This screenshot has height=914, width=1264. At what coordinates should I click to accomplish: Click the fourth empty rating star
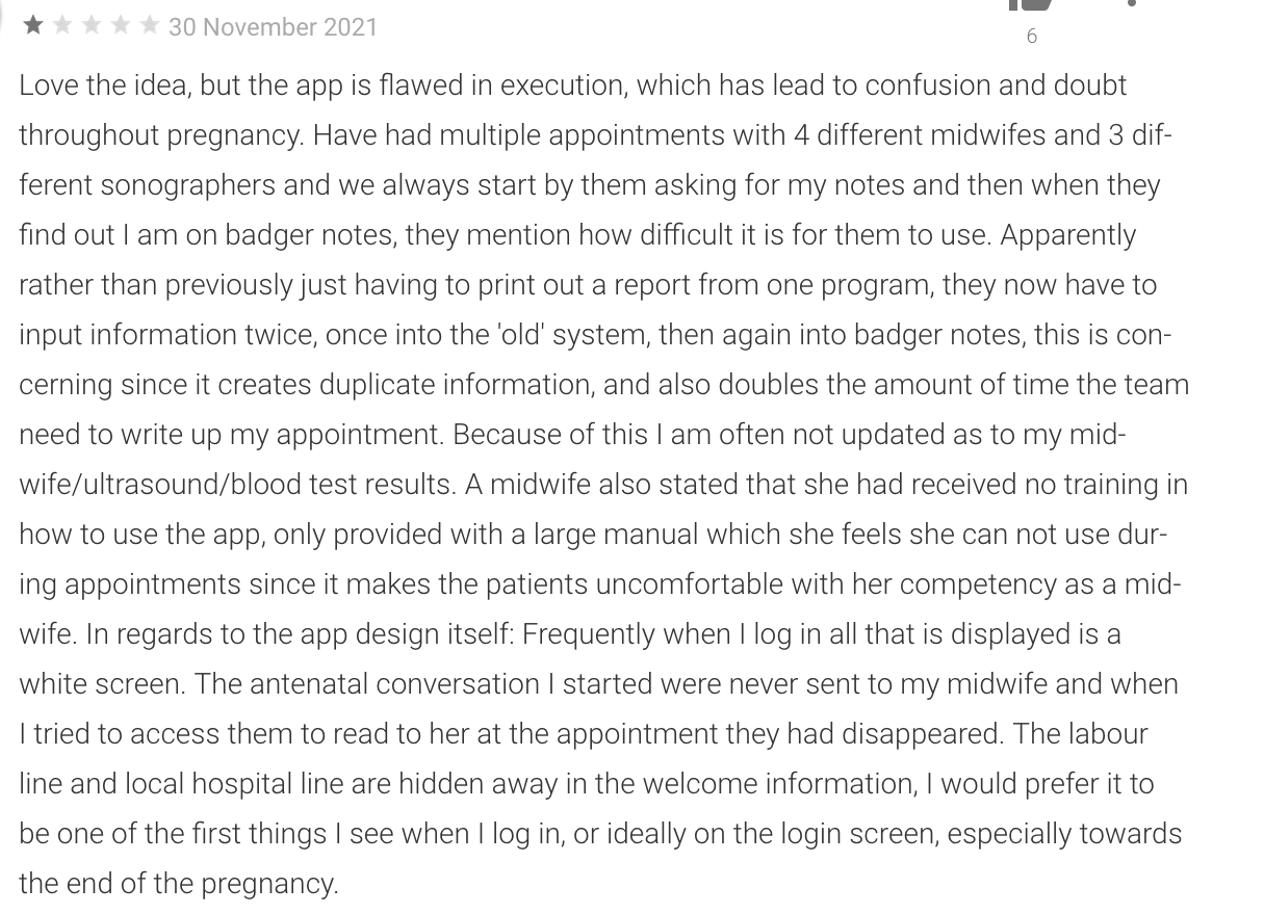120,26
